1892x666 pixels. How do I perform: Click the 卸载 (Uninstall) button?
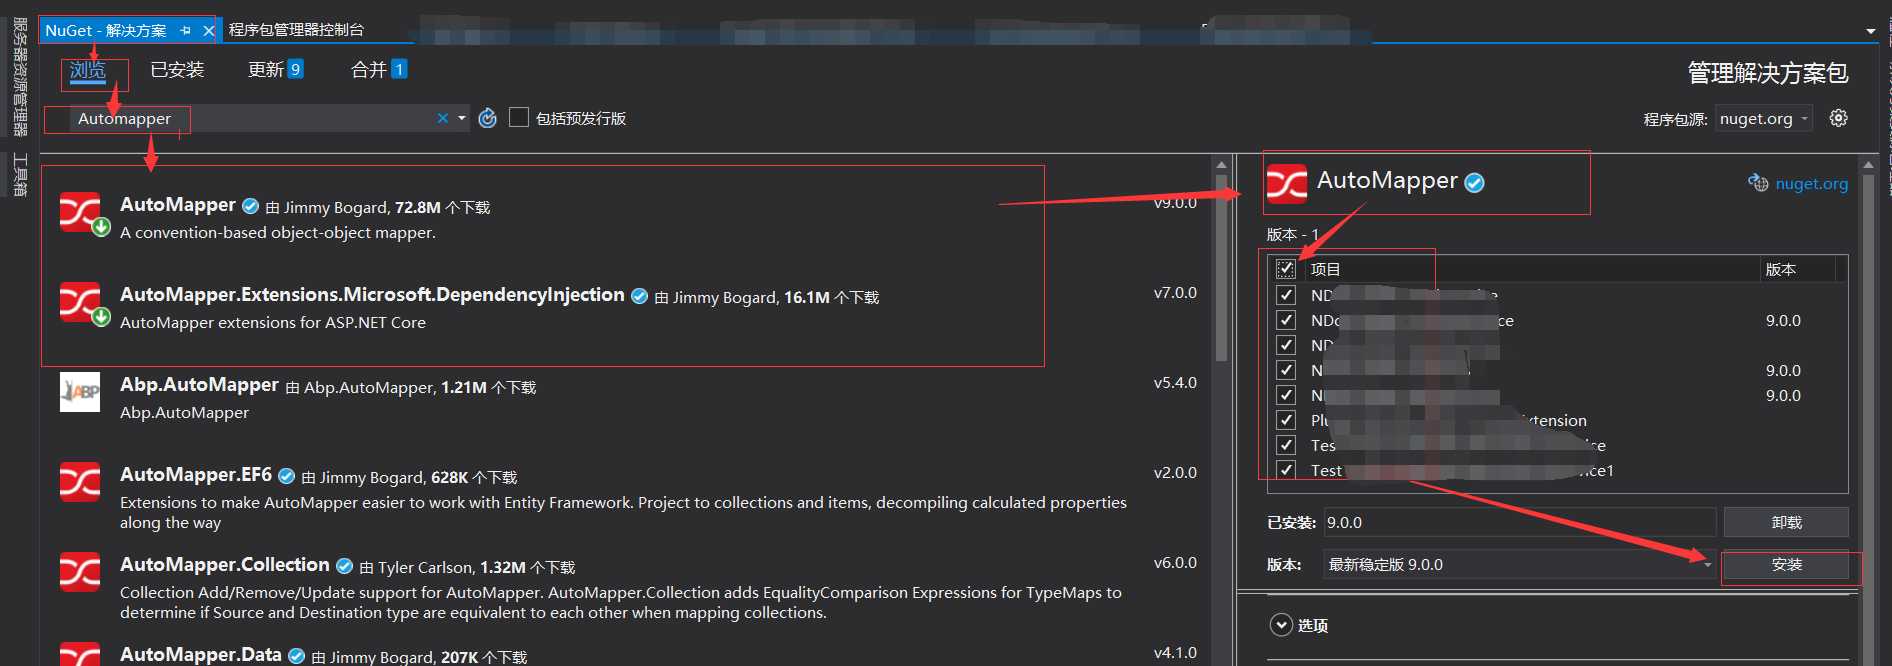coord(1786,522)
